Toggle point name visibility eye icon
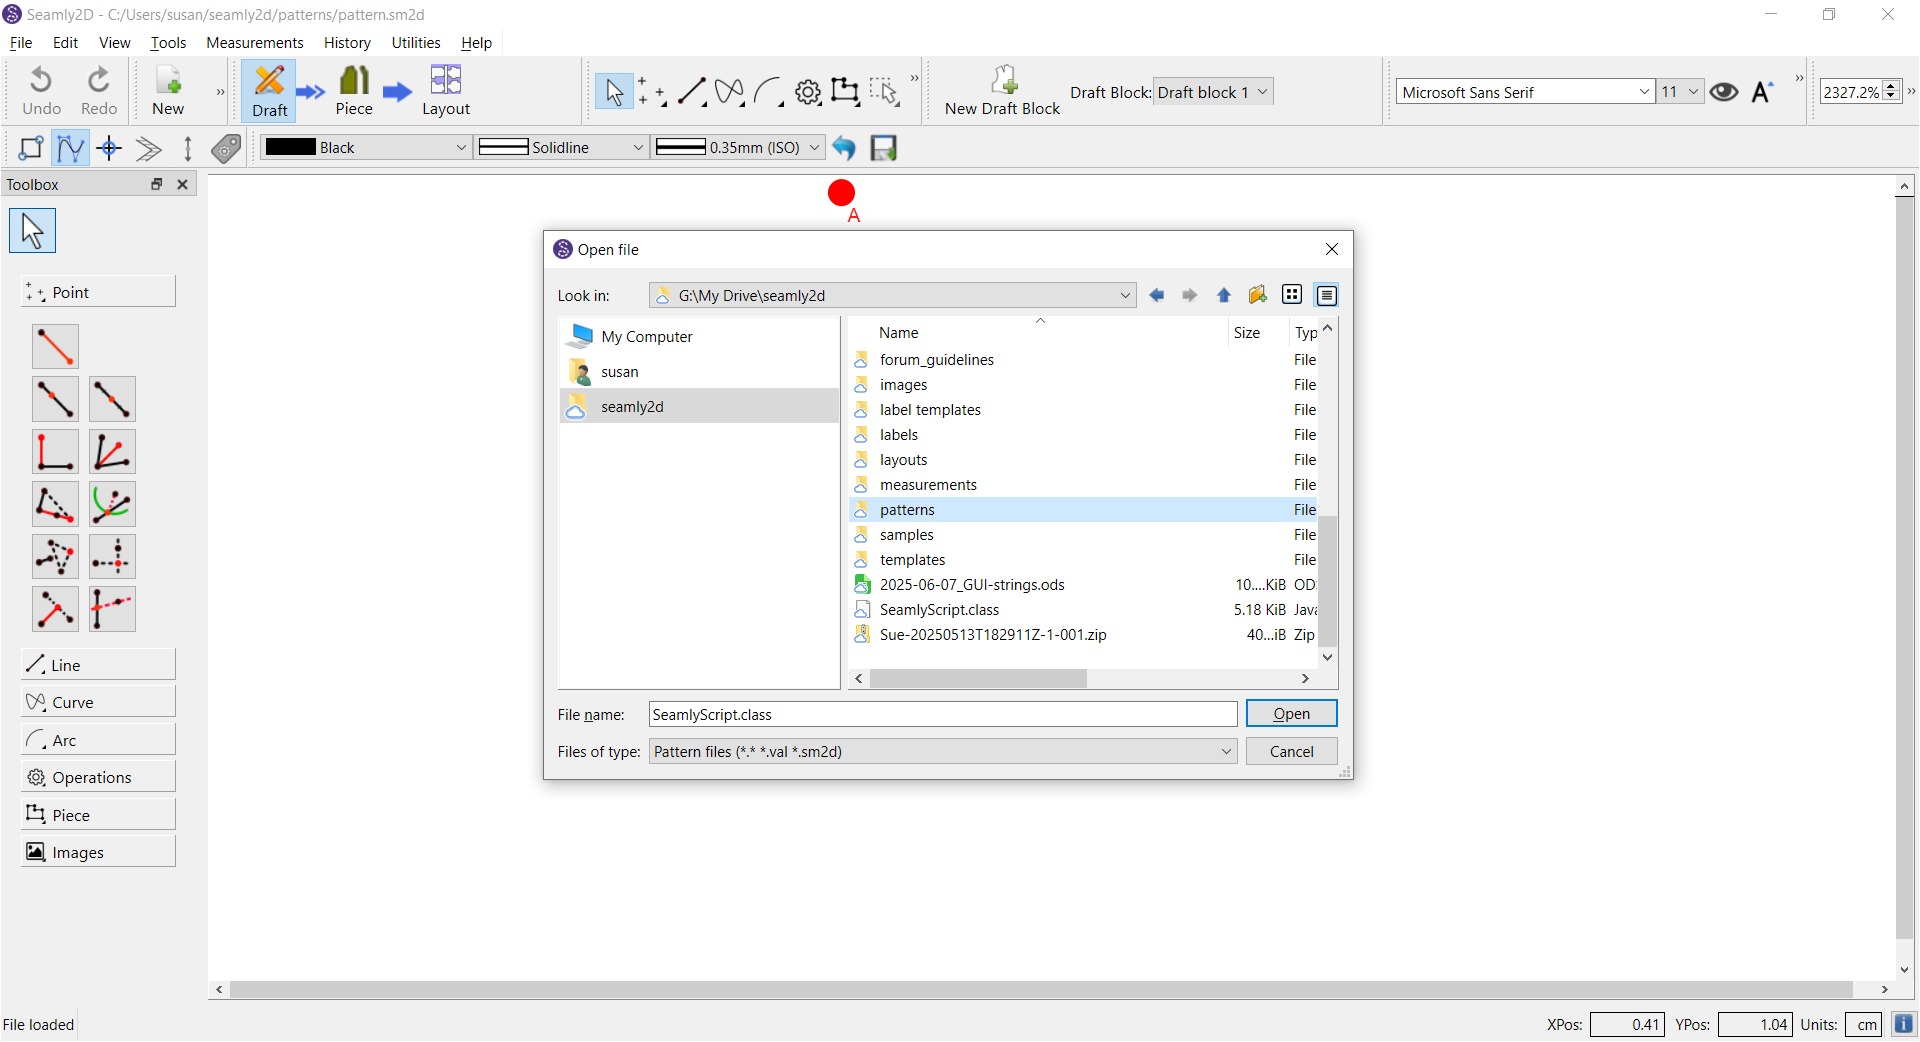Screen dimensions: 1920x1042 coord(1723,92)
